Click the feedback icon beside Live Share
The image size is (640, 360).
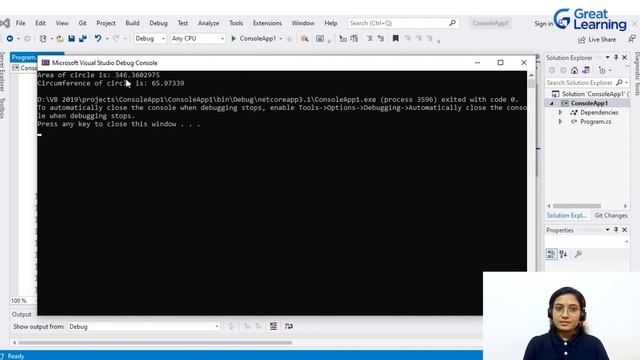point(632,38)
